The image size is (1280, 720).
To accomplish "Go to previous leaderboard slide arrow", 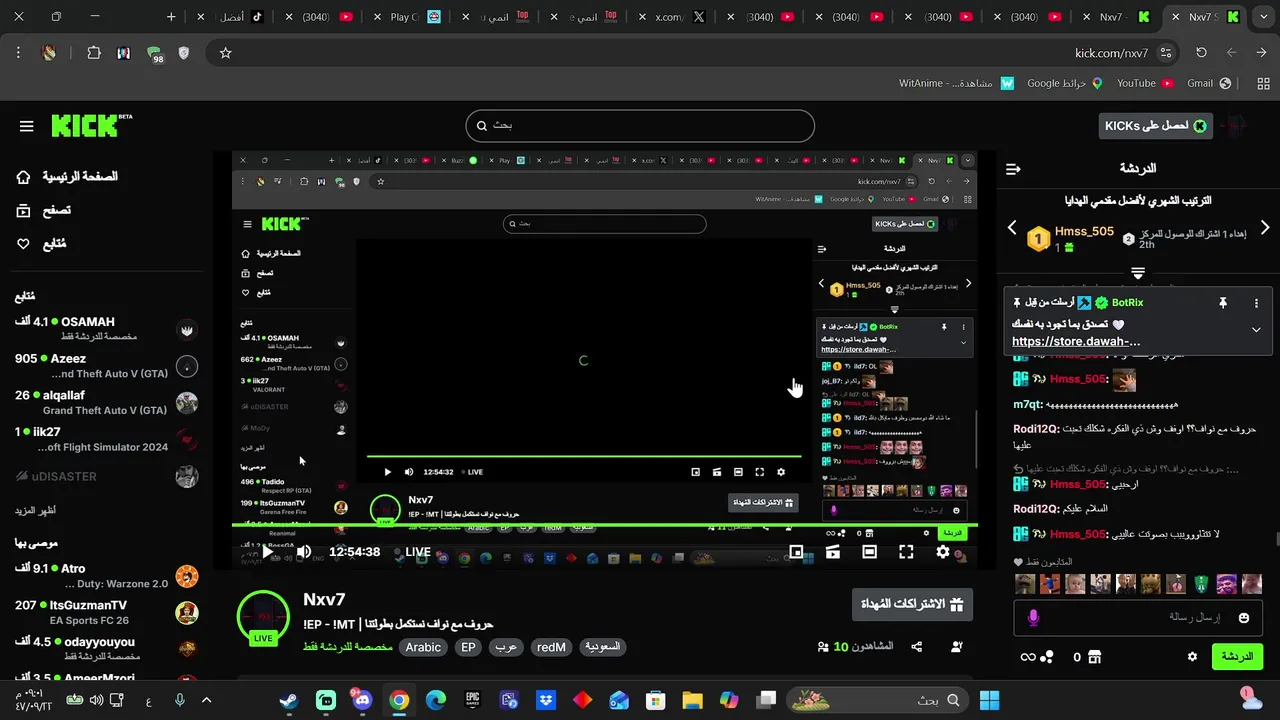I will [x=1012, y=228].
